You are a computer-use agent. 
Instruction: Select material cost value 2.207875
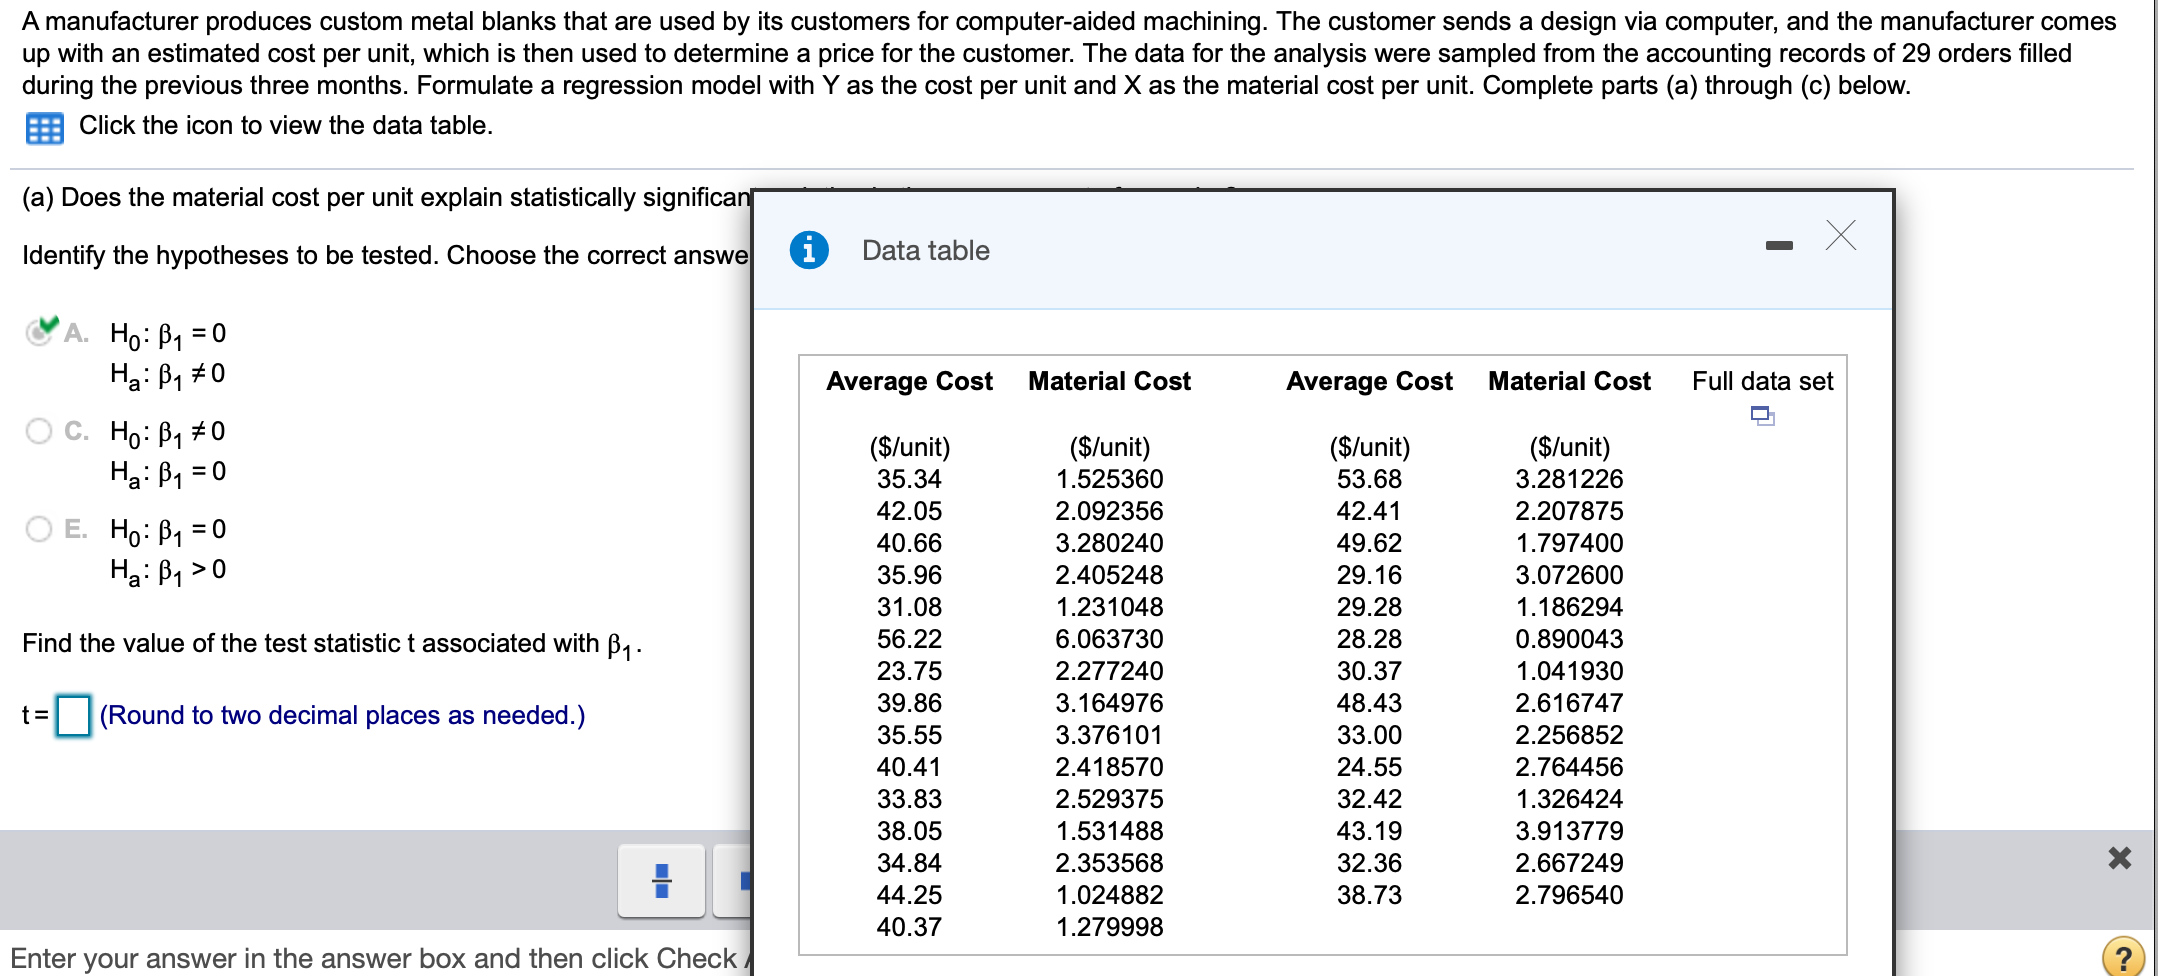[1569, 511]
